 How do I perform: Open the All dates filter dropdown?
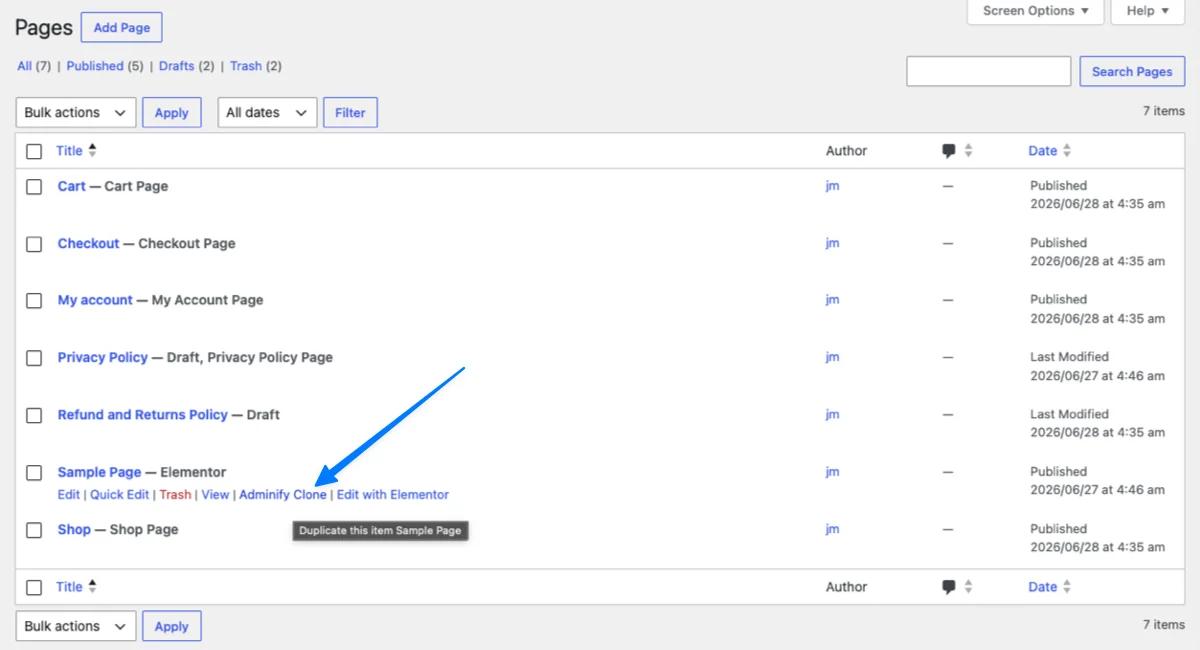(x=267, y=113)
